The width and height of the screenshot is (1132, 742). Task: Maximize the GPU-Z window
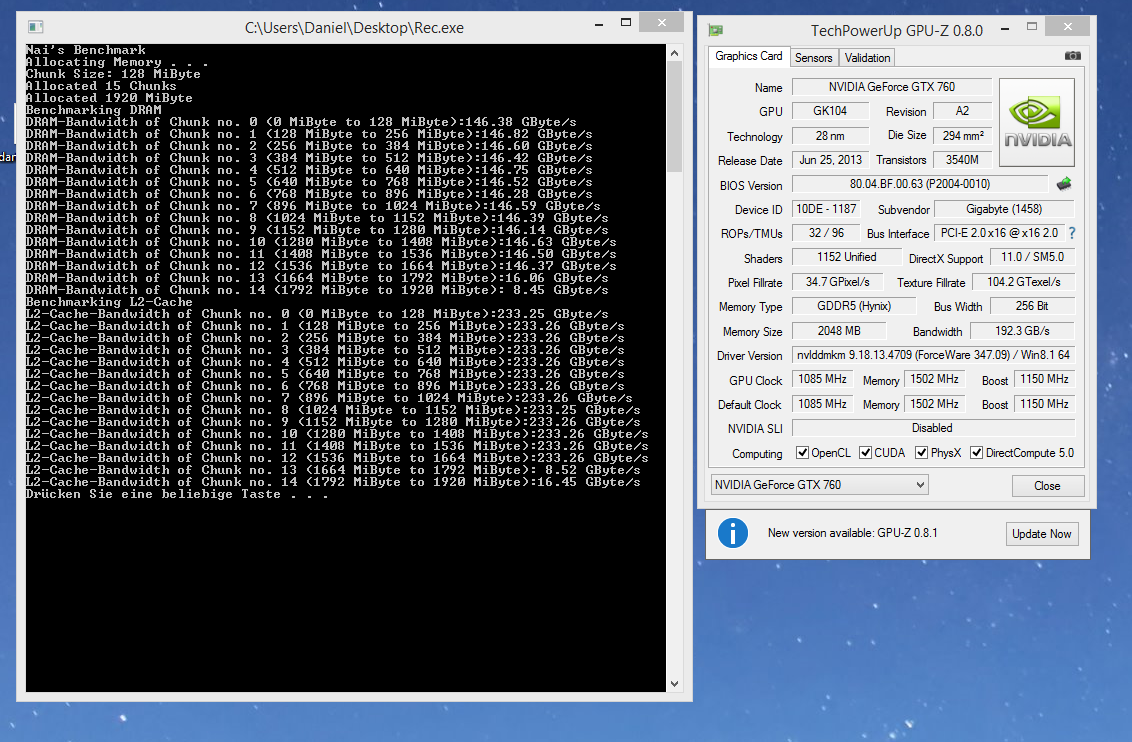(x=1032, y=27)
